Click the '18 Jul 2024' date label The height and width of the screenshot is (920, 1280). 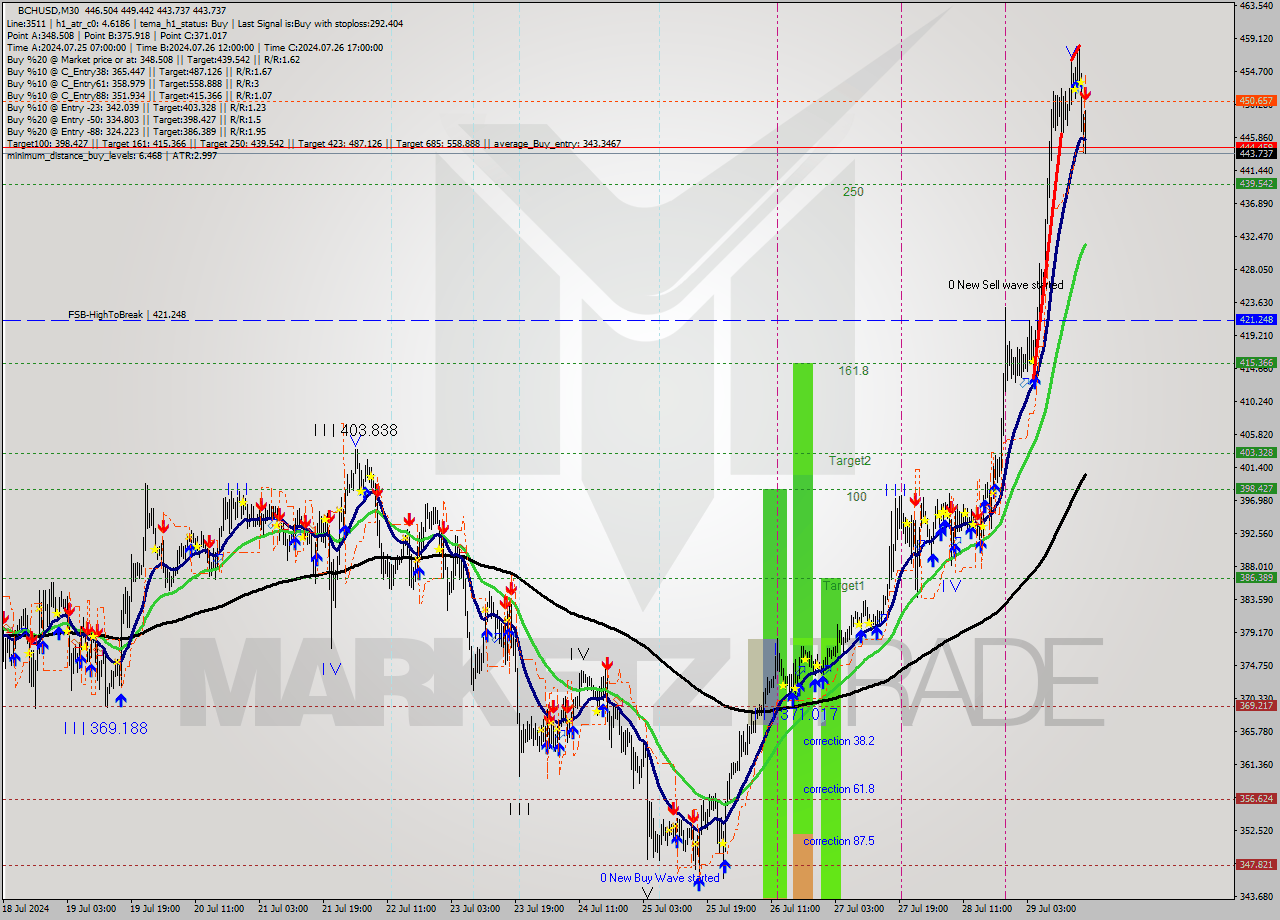(25, 909)
